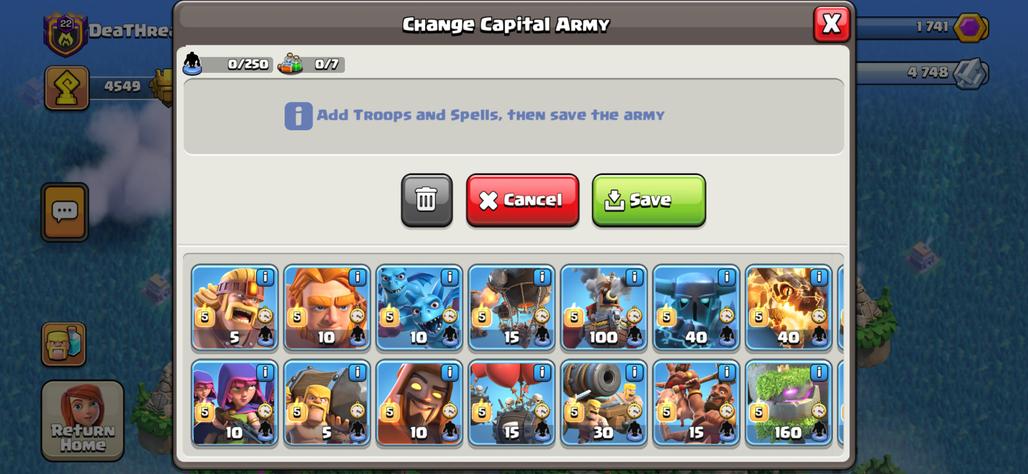The height and width of the screenshot is (474, 1028).
Task: Open info for Hog Raiders card
Action: 726,372
